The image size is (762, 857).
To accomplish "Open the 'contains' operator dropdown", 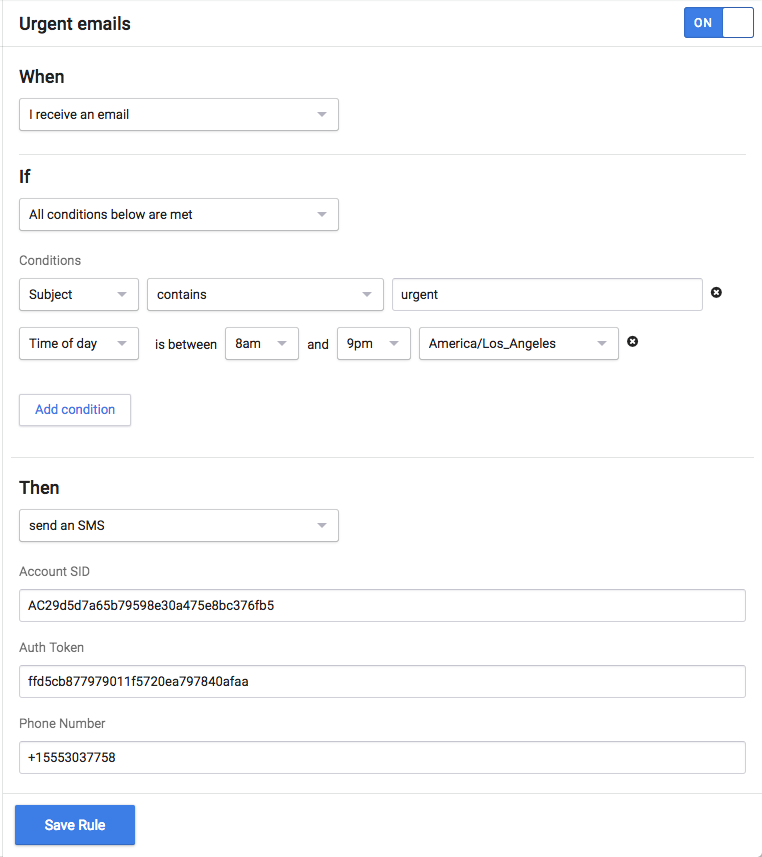I will tap(265, 295).
